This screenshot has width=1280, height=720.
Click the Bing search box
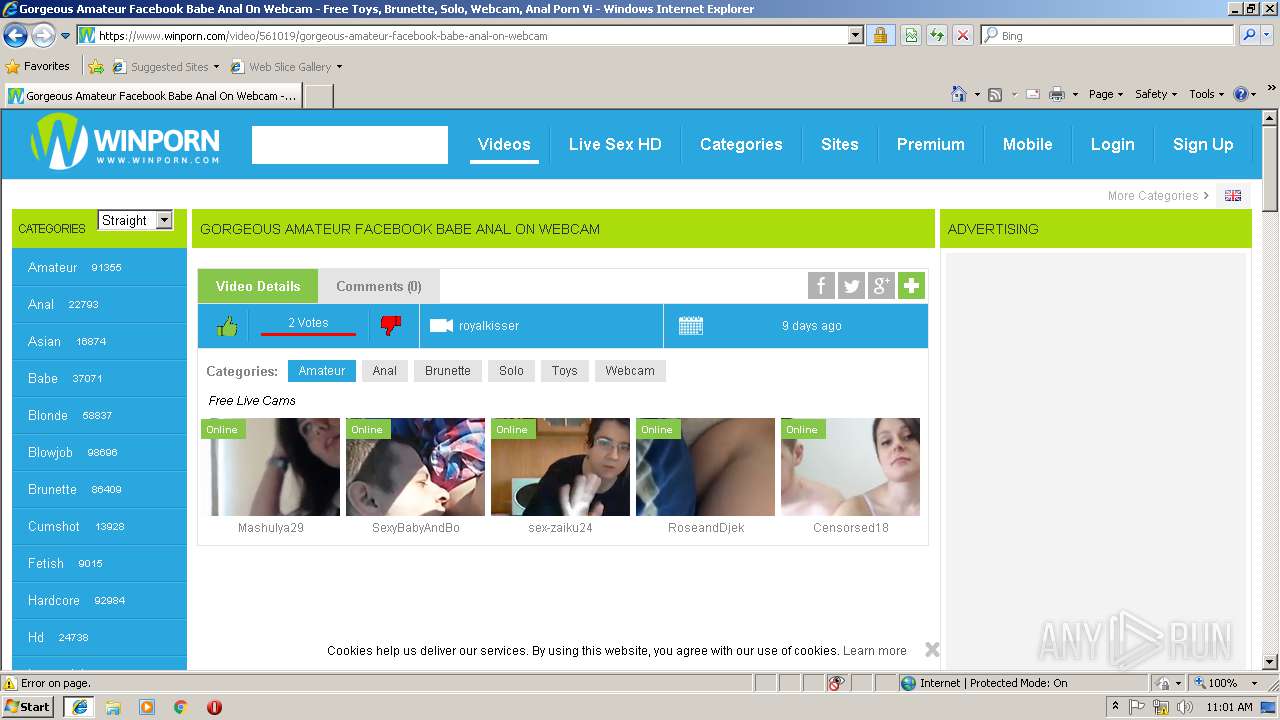(x=1107, y=35)
